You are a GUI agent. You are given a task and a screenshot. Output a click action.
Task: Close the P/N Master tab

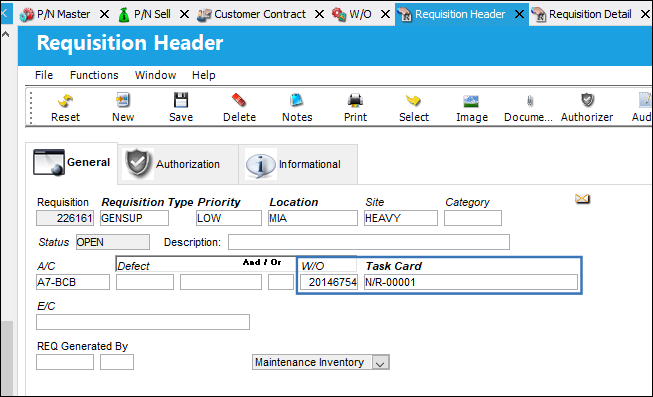[x=105, y=15]
